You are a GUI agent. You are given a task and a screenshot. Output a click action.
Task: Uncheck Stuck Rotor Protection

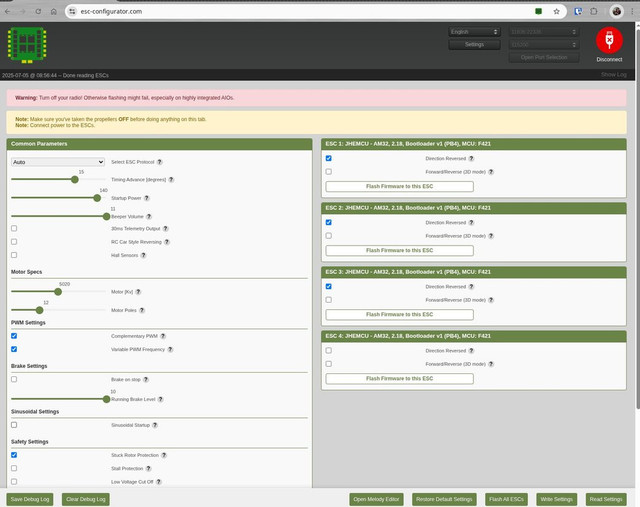[14, 455]
